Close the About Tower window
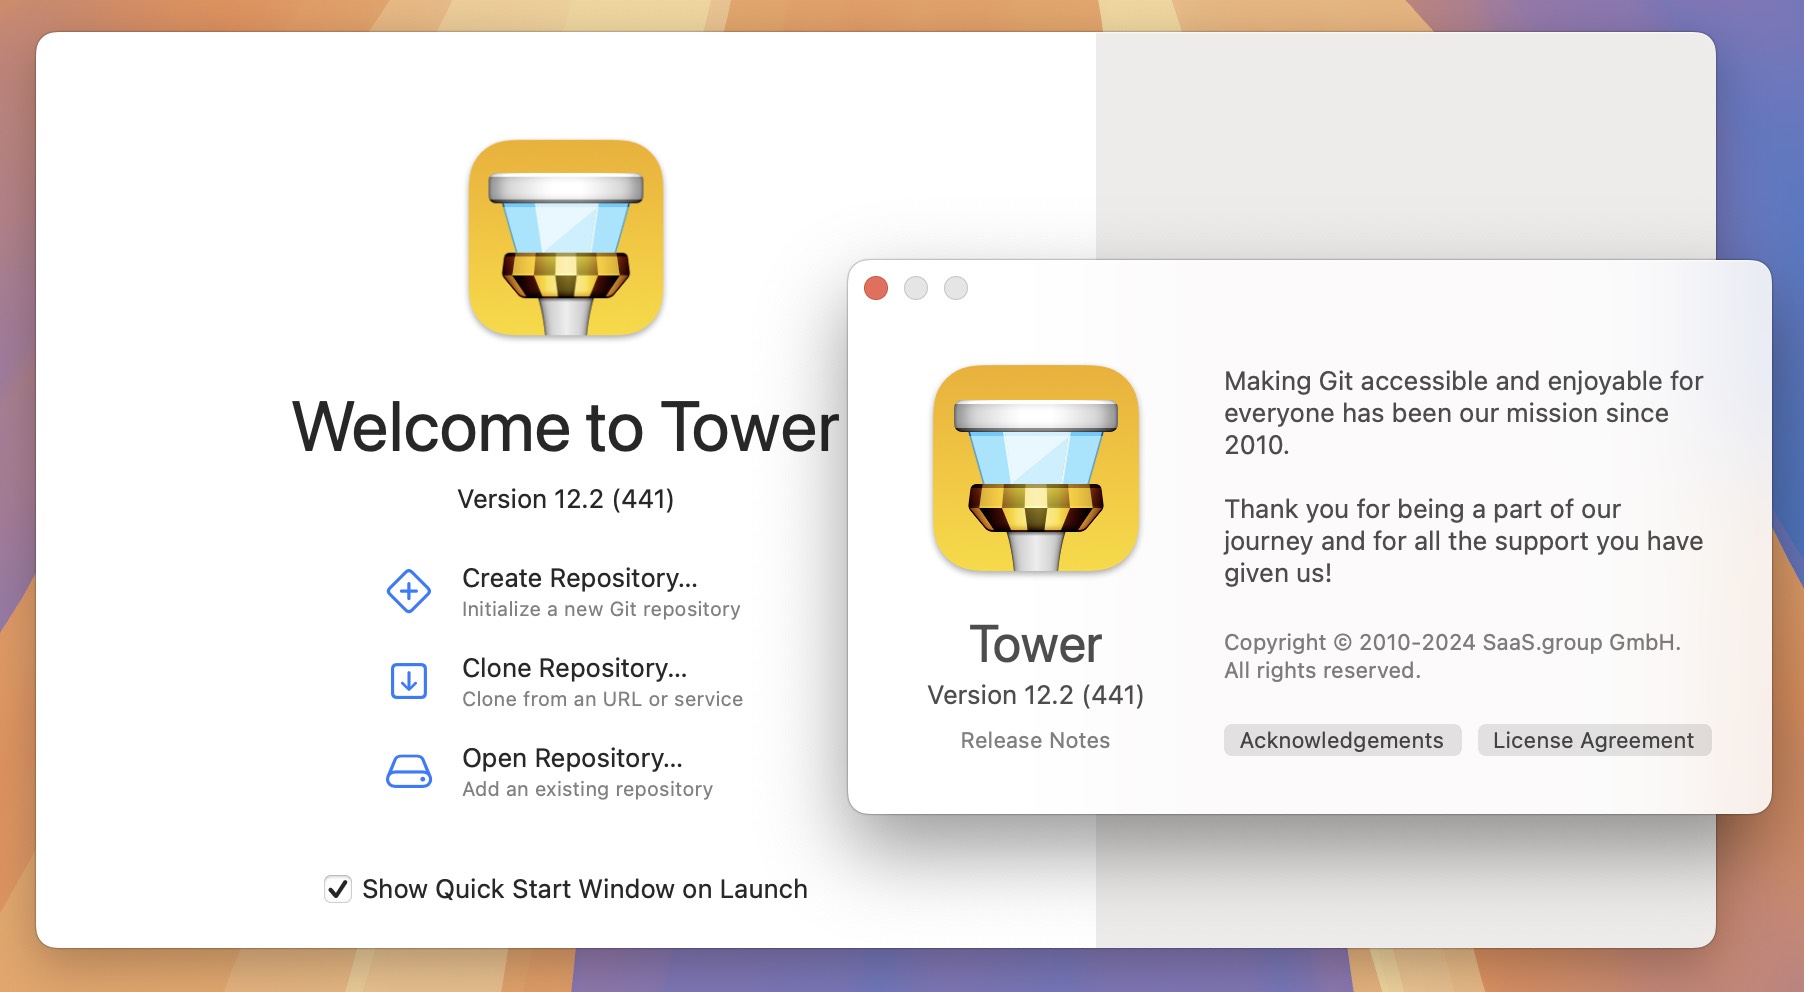1804x992 pixels. tap(876, 288)
